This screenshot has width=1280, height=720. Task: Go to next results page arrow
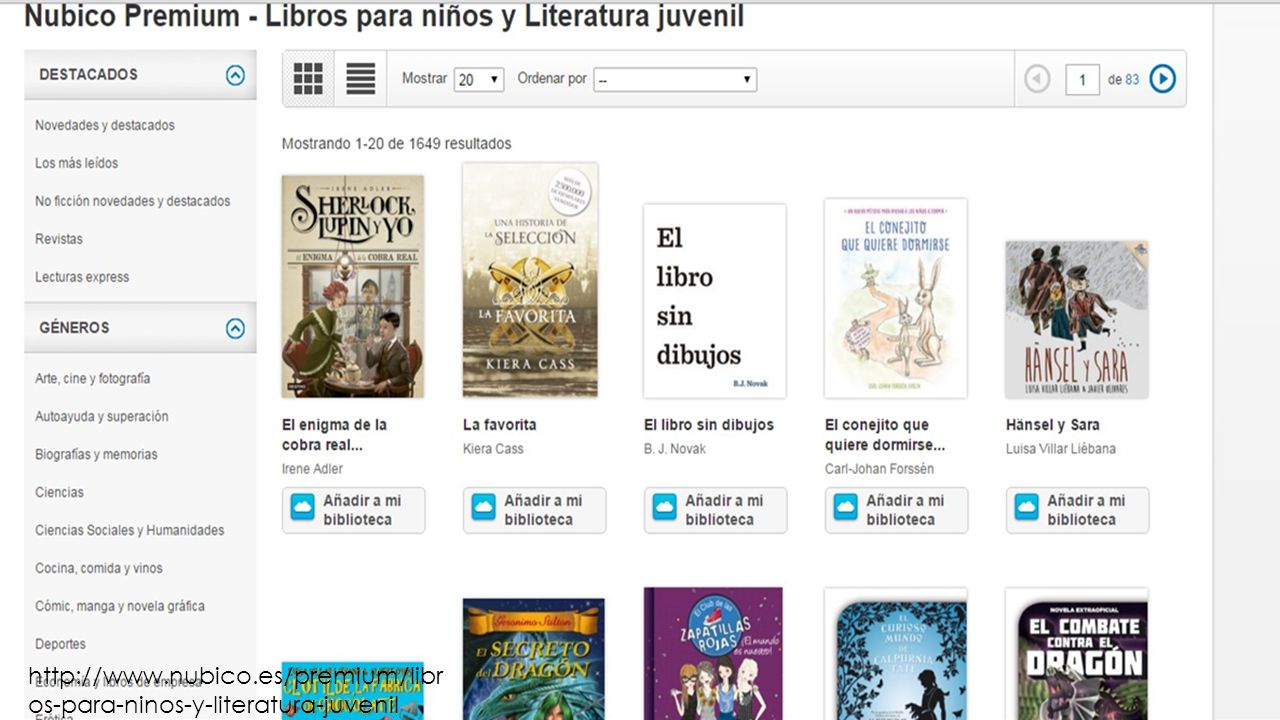[x=1162, y=79]
